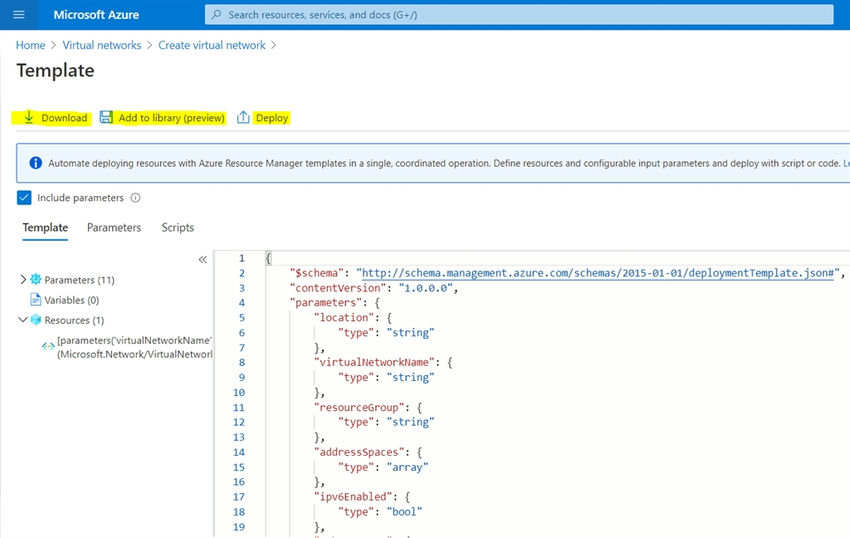
Task: Click the Deploy upload icon
Action: pos(243,117)
